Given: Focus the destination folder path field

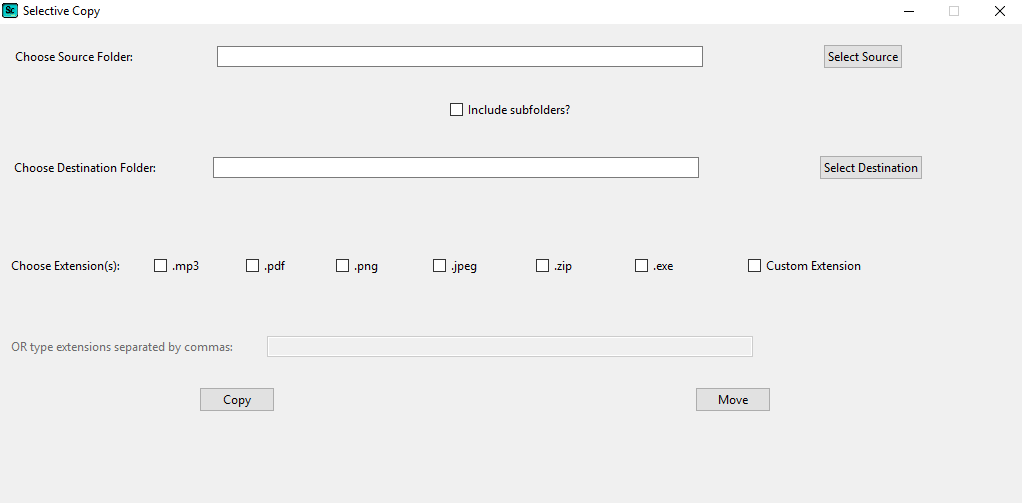Looking at the screenshot, I should tap(455, 168).
